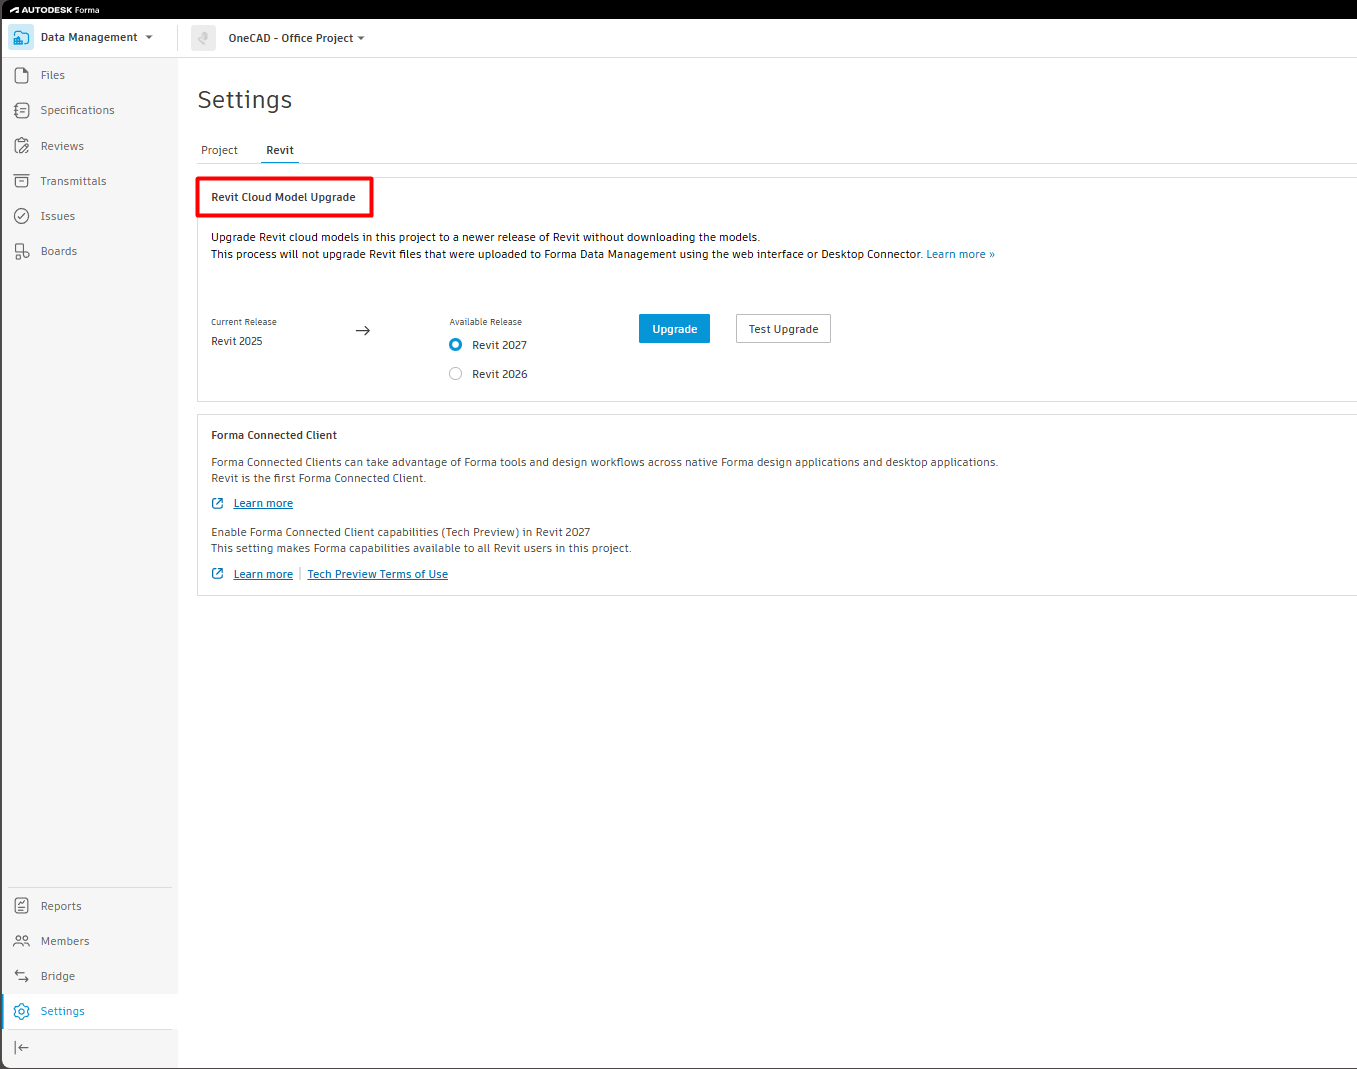Click the Bridge arrows icon
1357x1069 pixels.
pos(21,976)
